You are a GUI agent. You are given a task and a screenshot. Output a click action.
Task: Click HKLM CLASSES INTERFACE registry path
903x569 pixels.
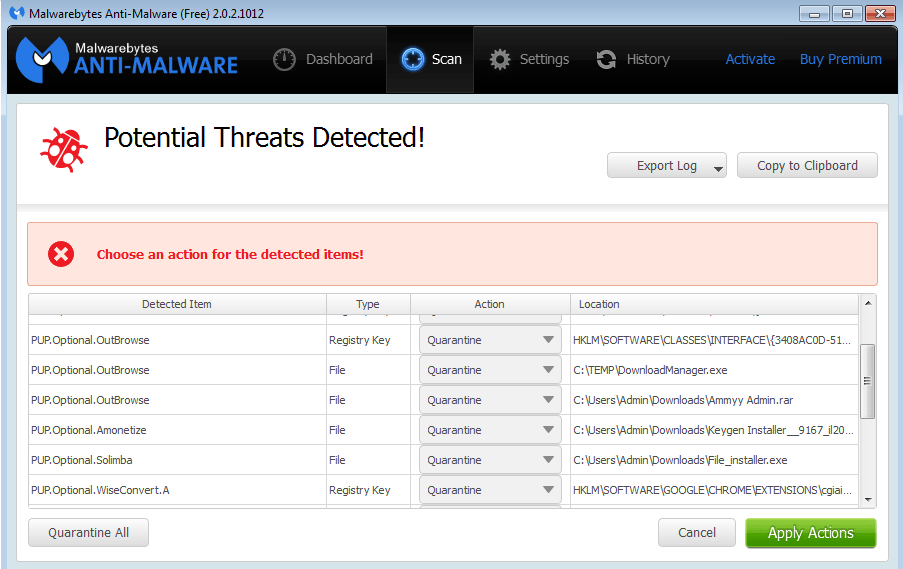(x=712, y=340)
